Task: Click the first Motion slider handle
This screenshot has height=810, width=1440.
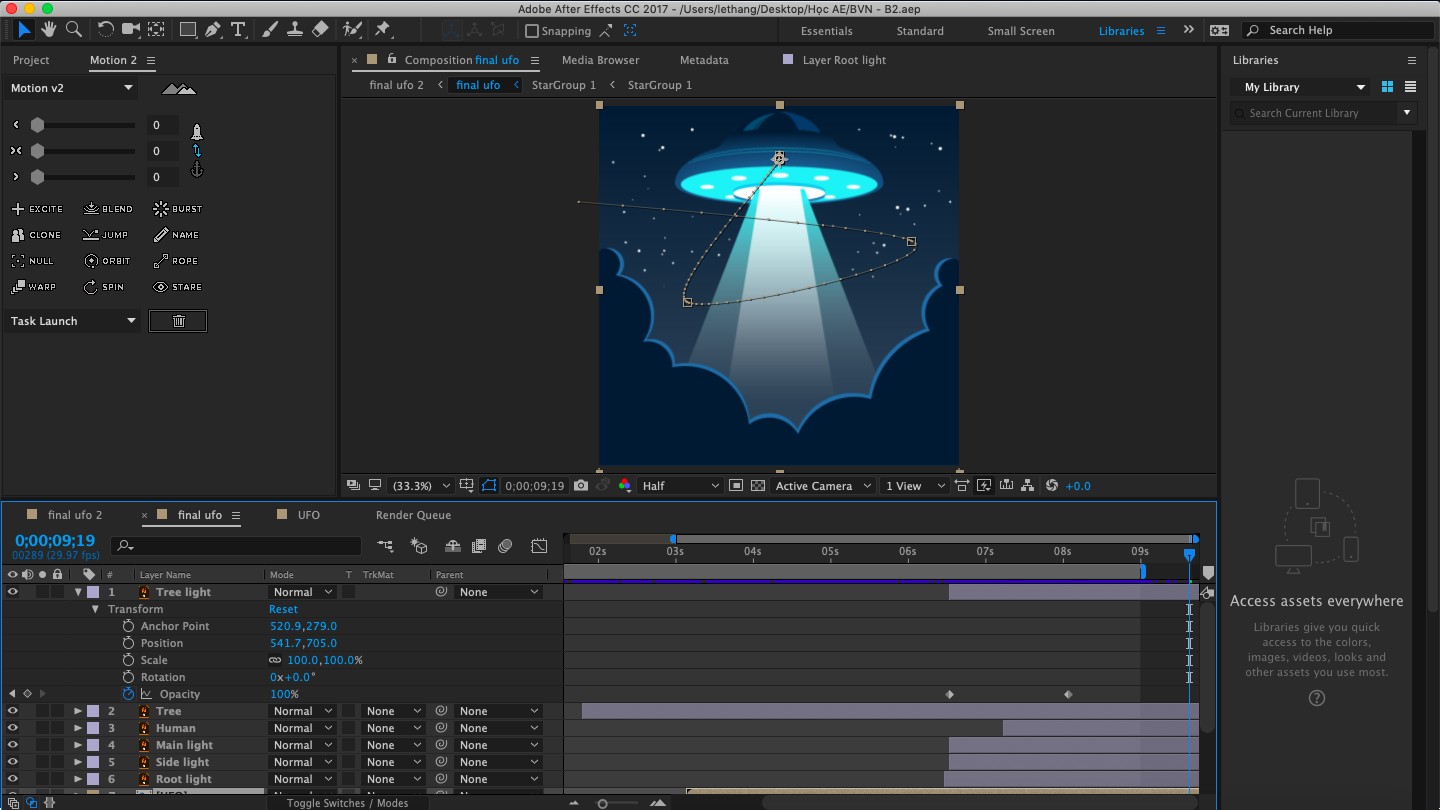Action: coord(37,125)
